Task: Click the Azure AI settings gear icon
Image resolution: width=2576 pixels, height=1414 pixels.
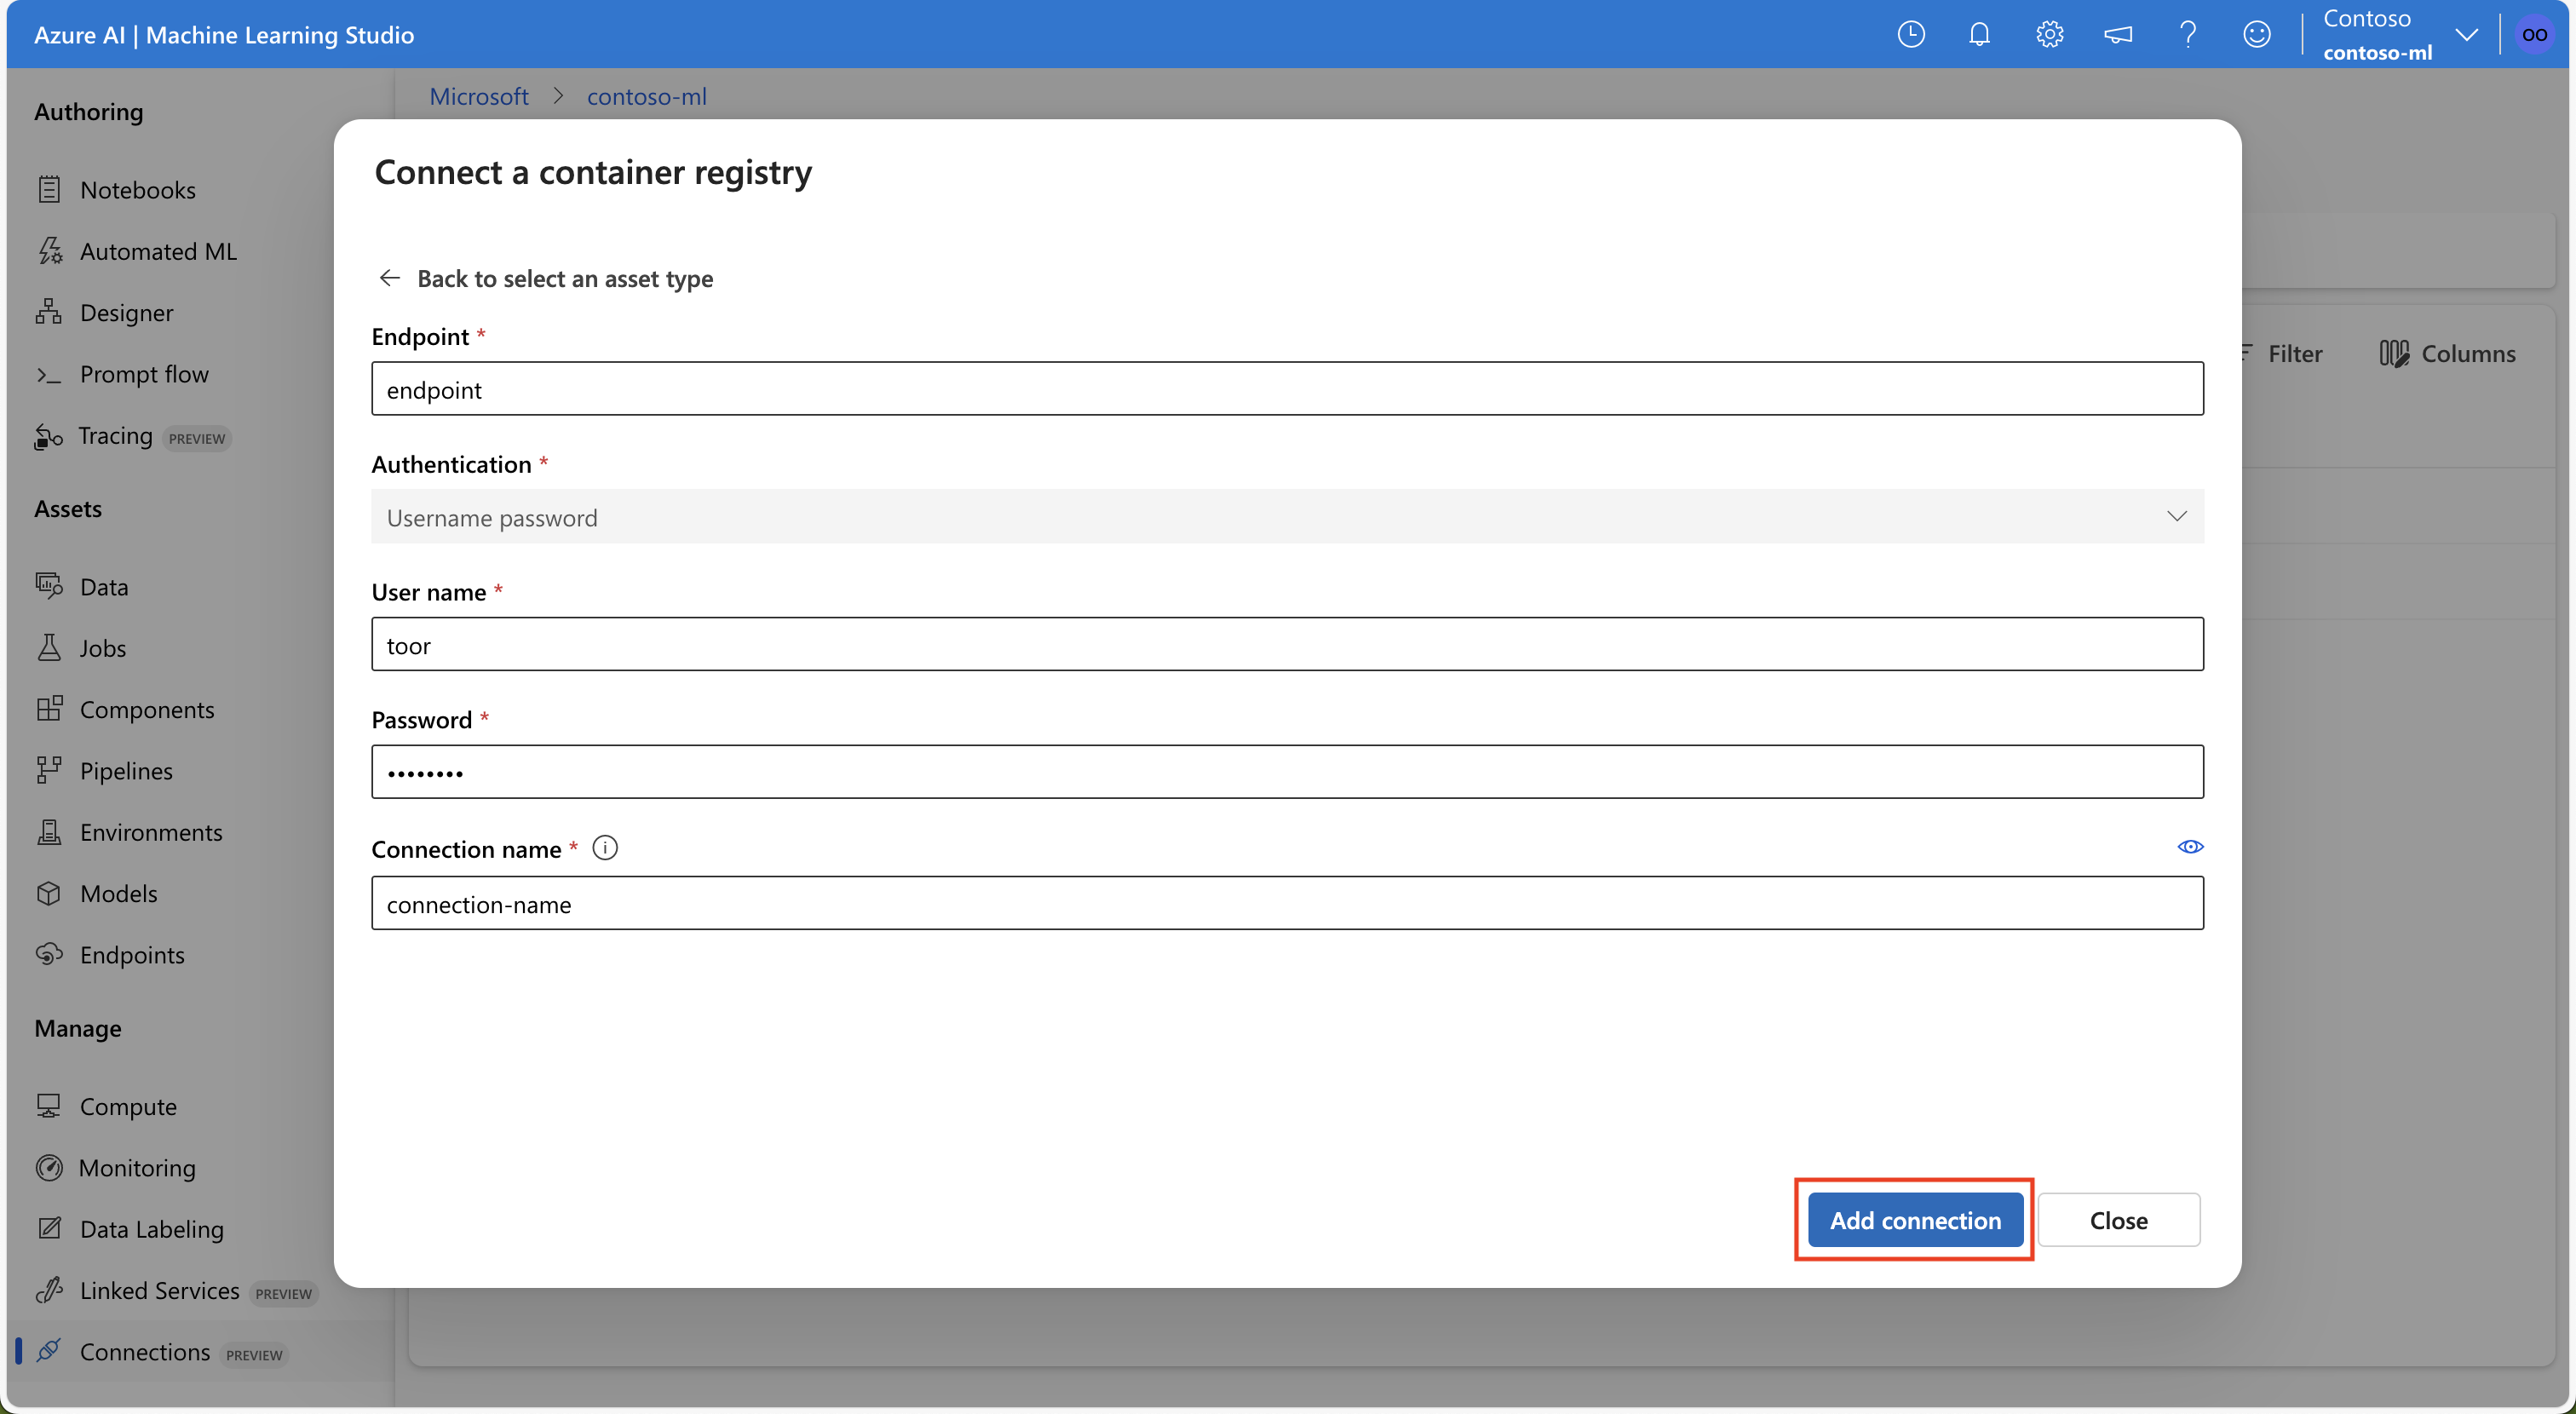Action: [2050, 33]
